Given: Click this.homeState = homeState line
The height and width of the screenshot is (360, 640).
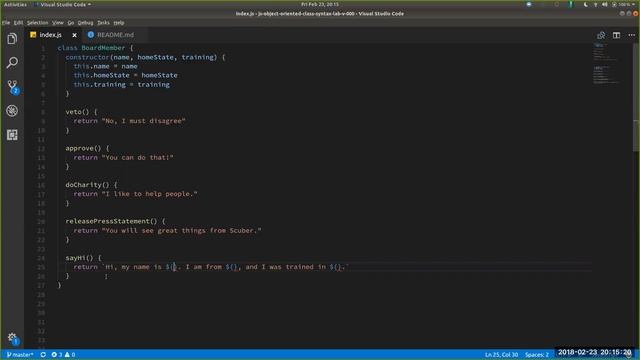Looking at the screenshot, I should 125,76.
